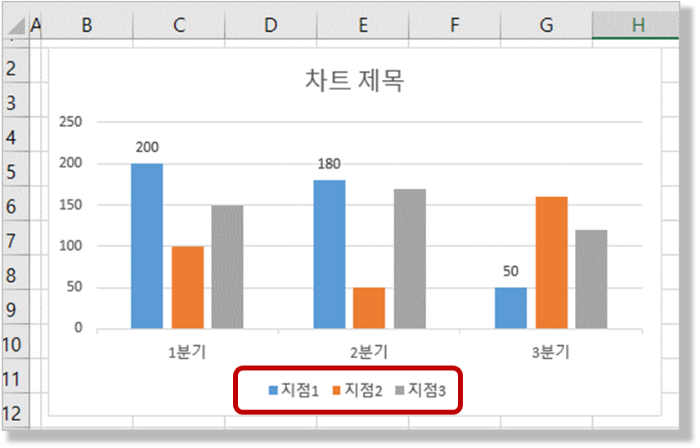Click the data label '200'
Image resolution: width=700 pixels, height=448 pixels.
pyautogui.click(x=147, y=147)
